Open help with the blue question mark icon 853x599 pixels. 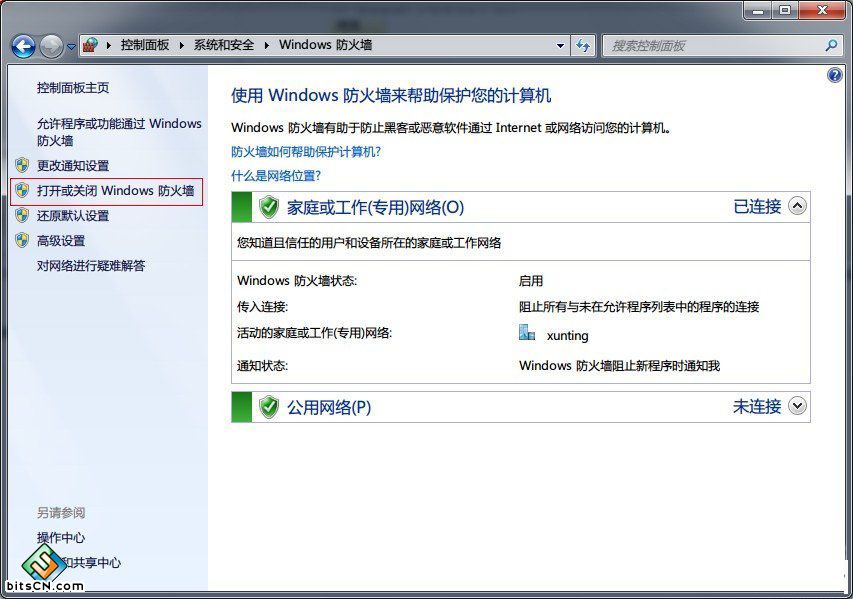pos(835,75)
